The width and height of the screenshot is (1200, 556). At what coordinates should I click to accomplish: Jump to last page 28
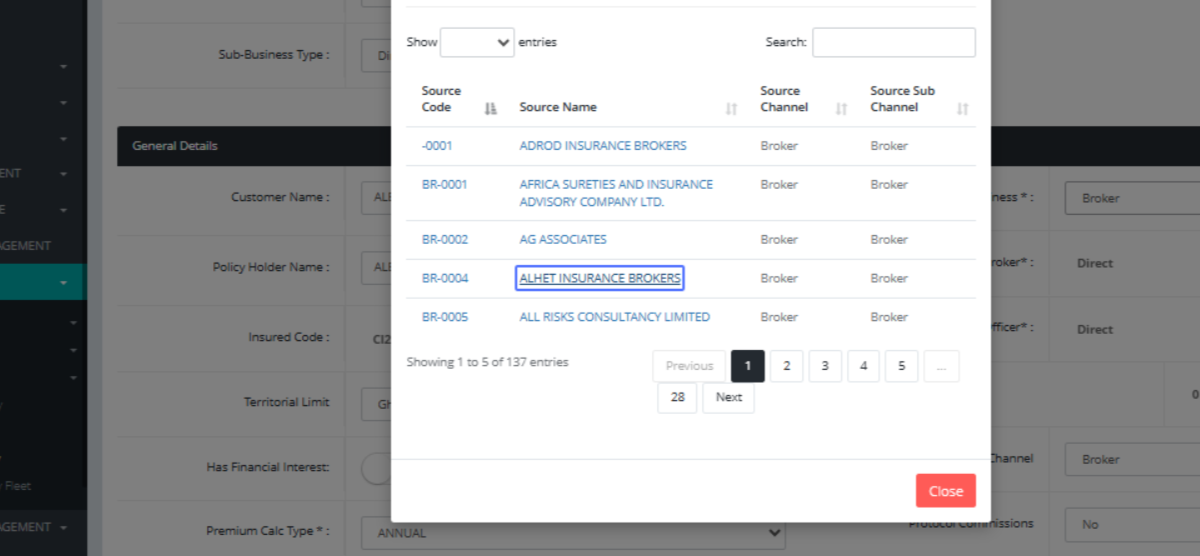click(x=678, y=398)
